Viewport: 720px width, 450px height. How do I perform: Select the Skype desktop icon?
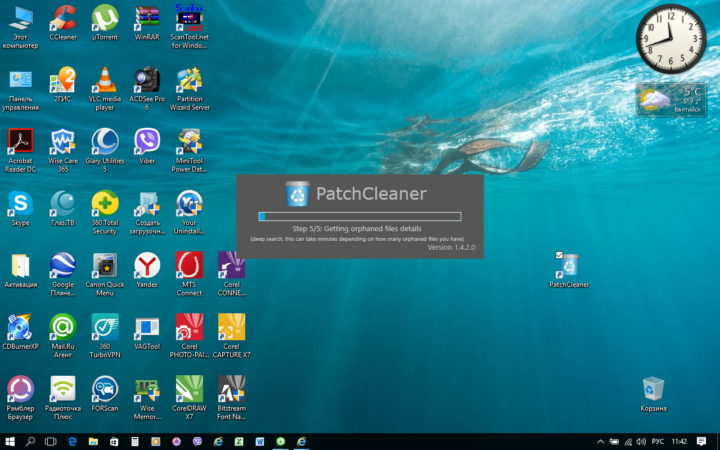pos(20,208)
